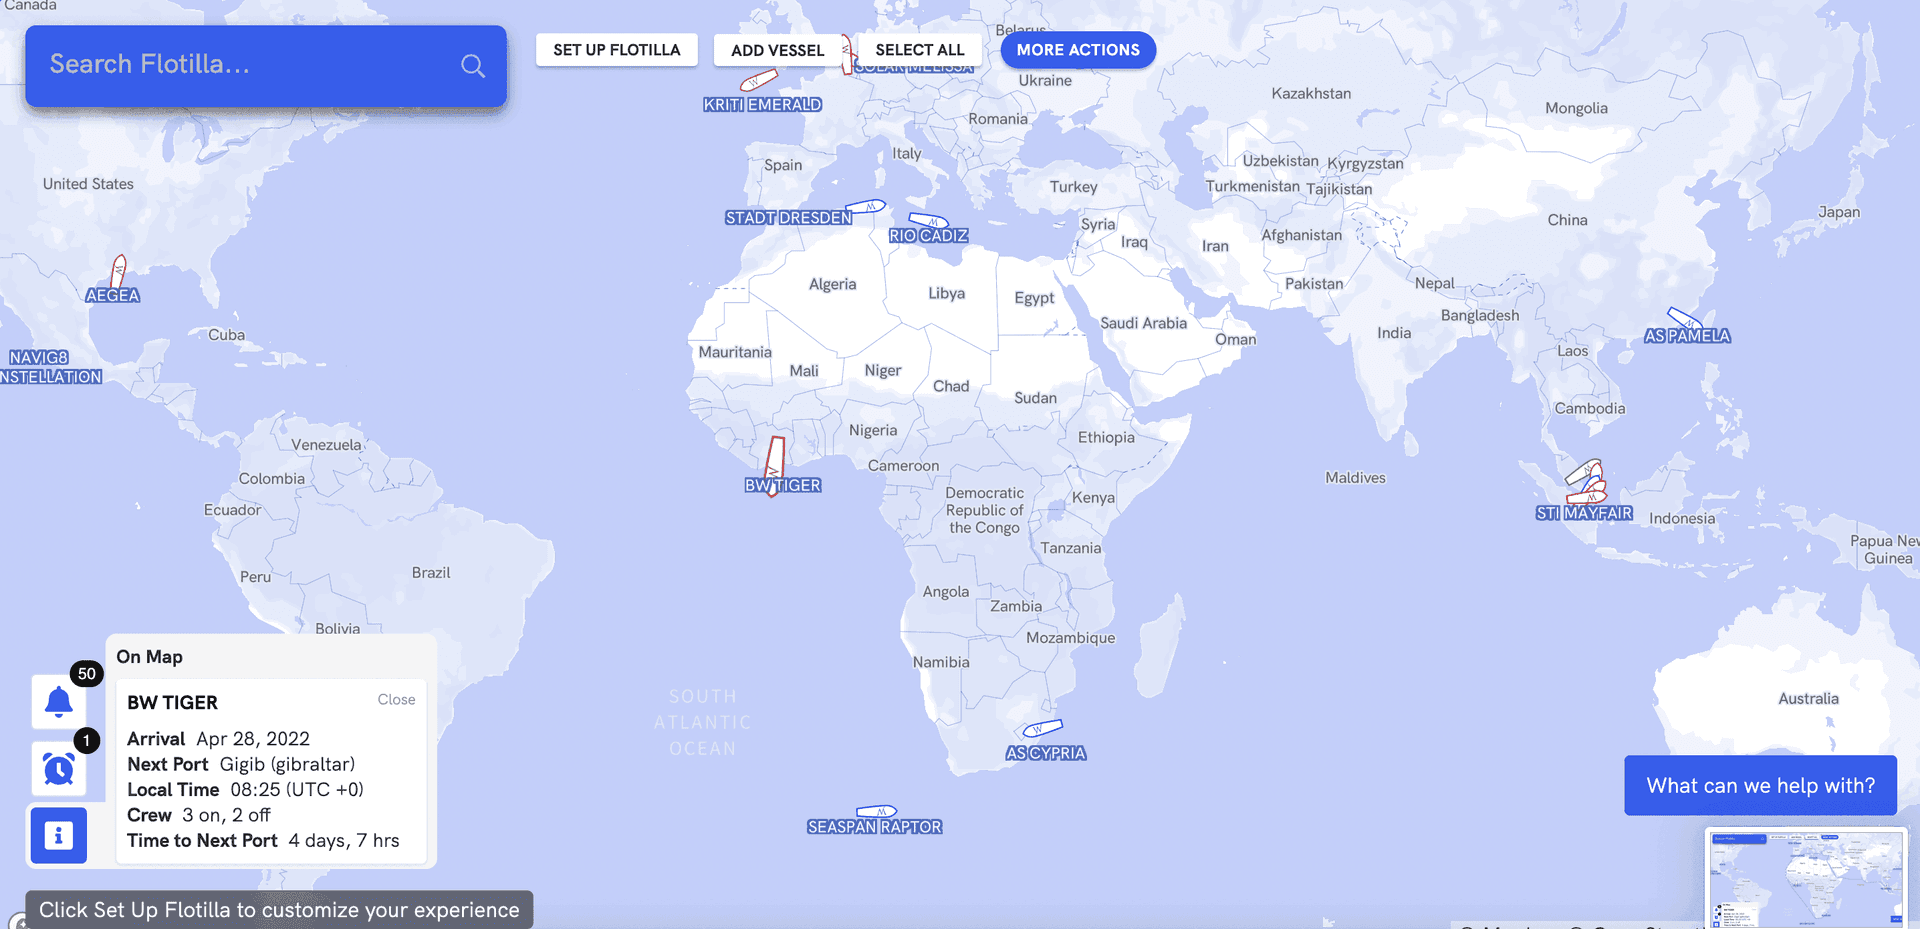Open the MORE ACTIONS menu
The width and height of the screenshot is (1920, 929).
pyautogui.click(x=1078, y=50)
